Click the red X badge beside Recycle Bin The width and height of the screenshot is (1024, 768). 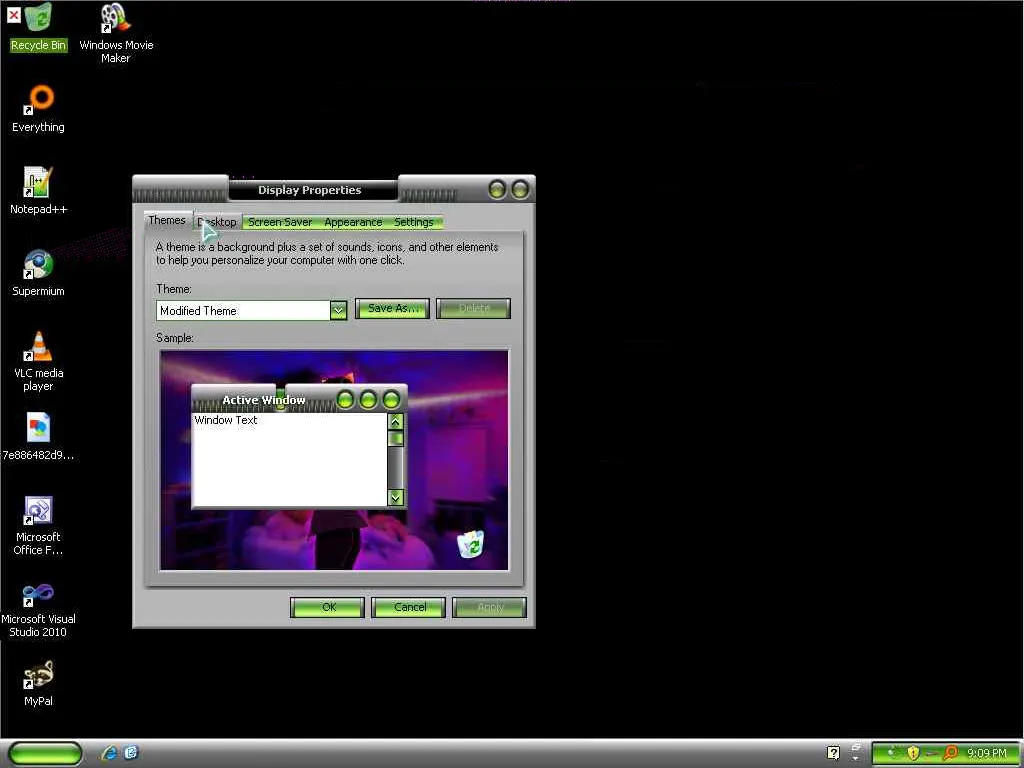coord(13,14)
